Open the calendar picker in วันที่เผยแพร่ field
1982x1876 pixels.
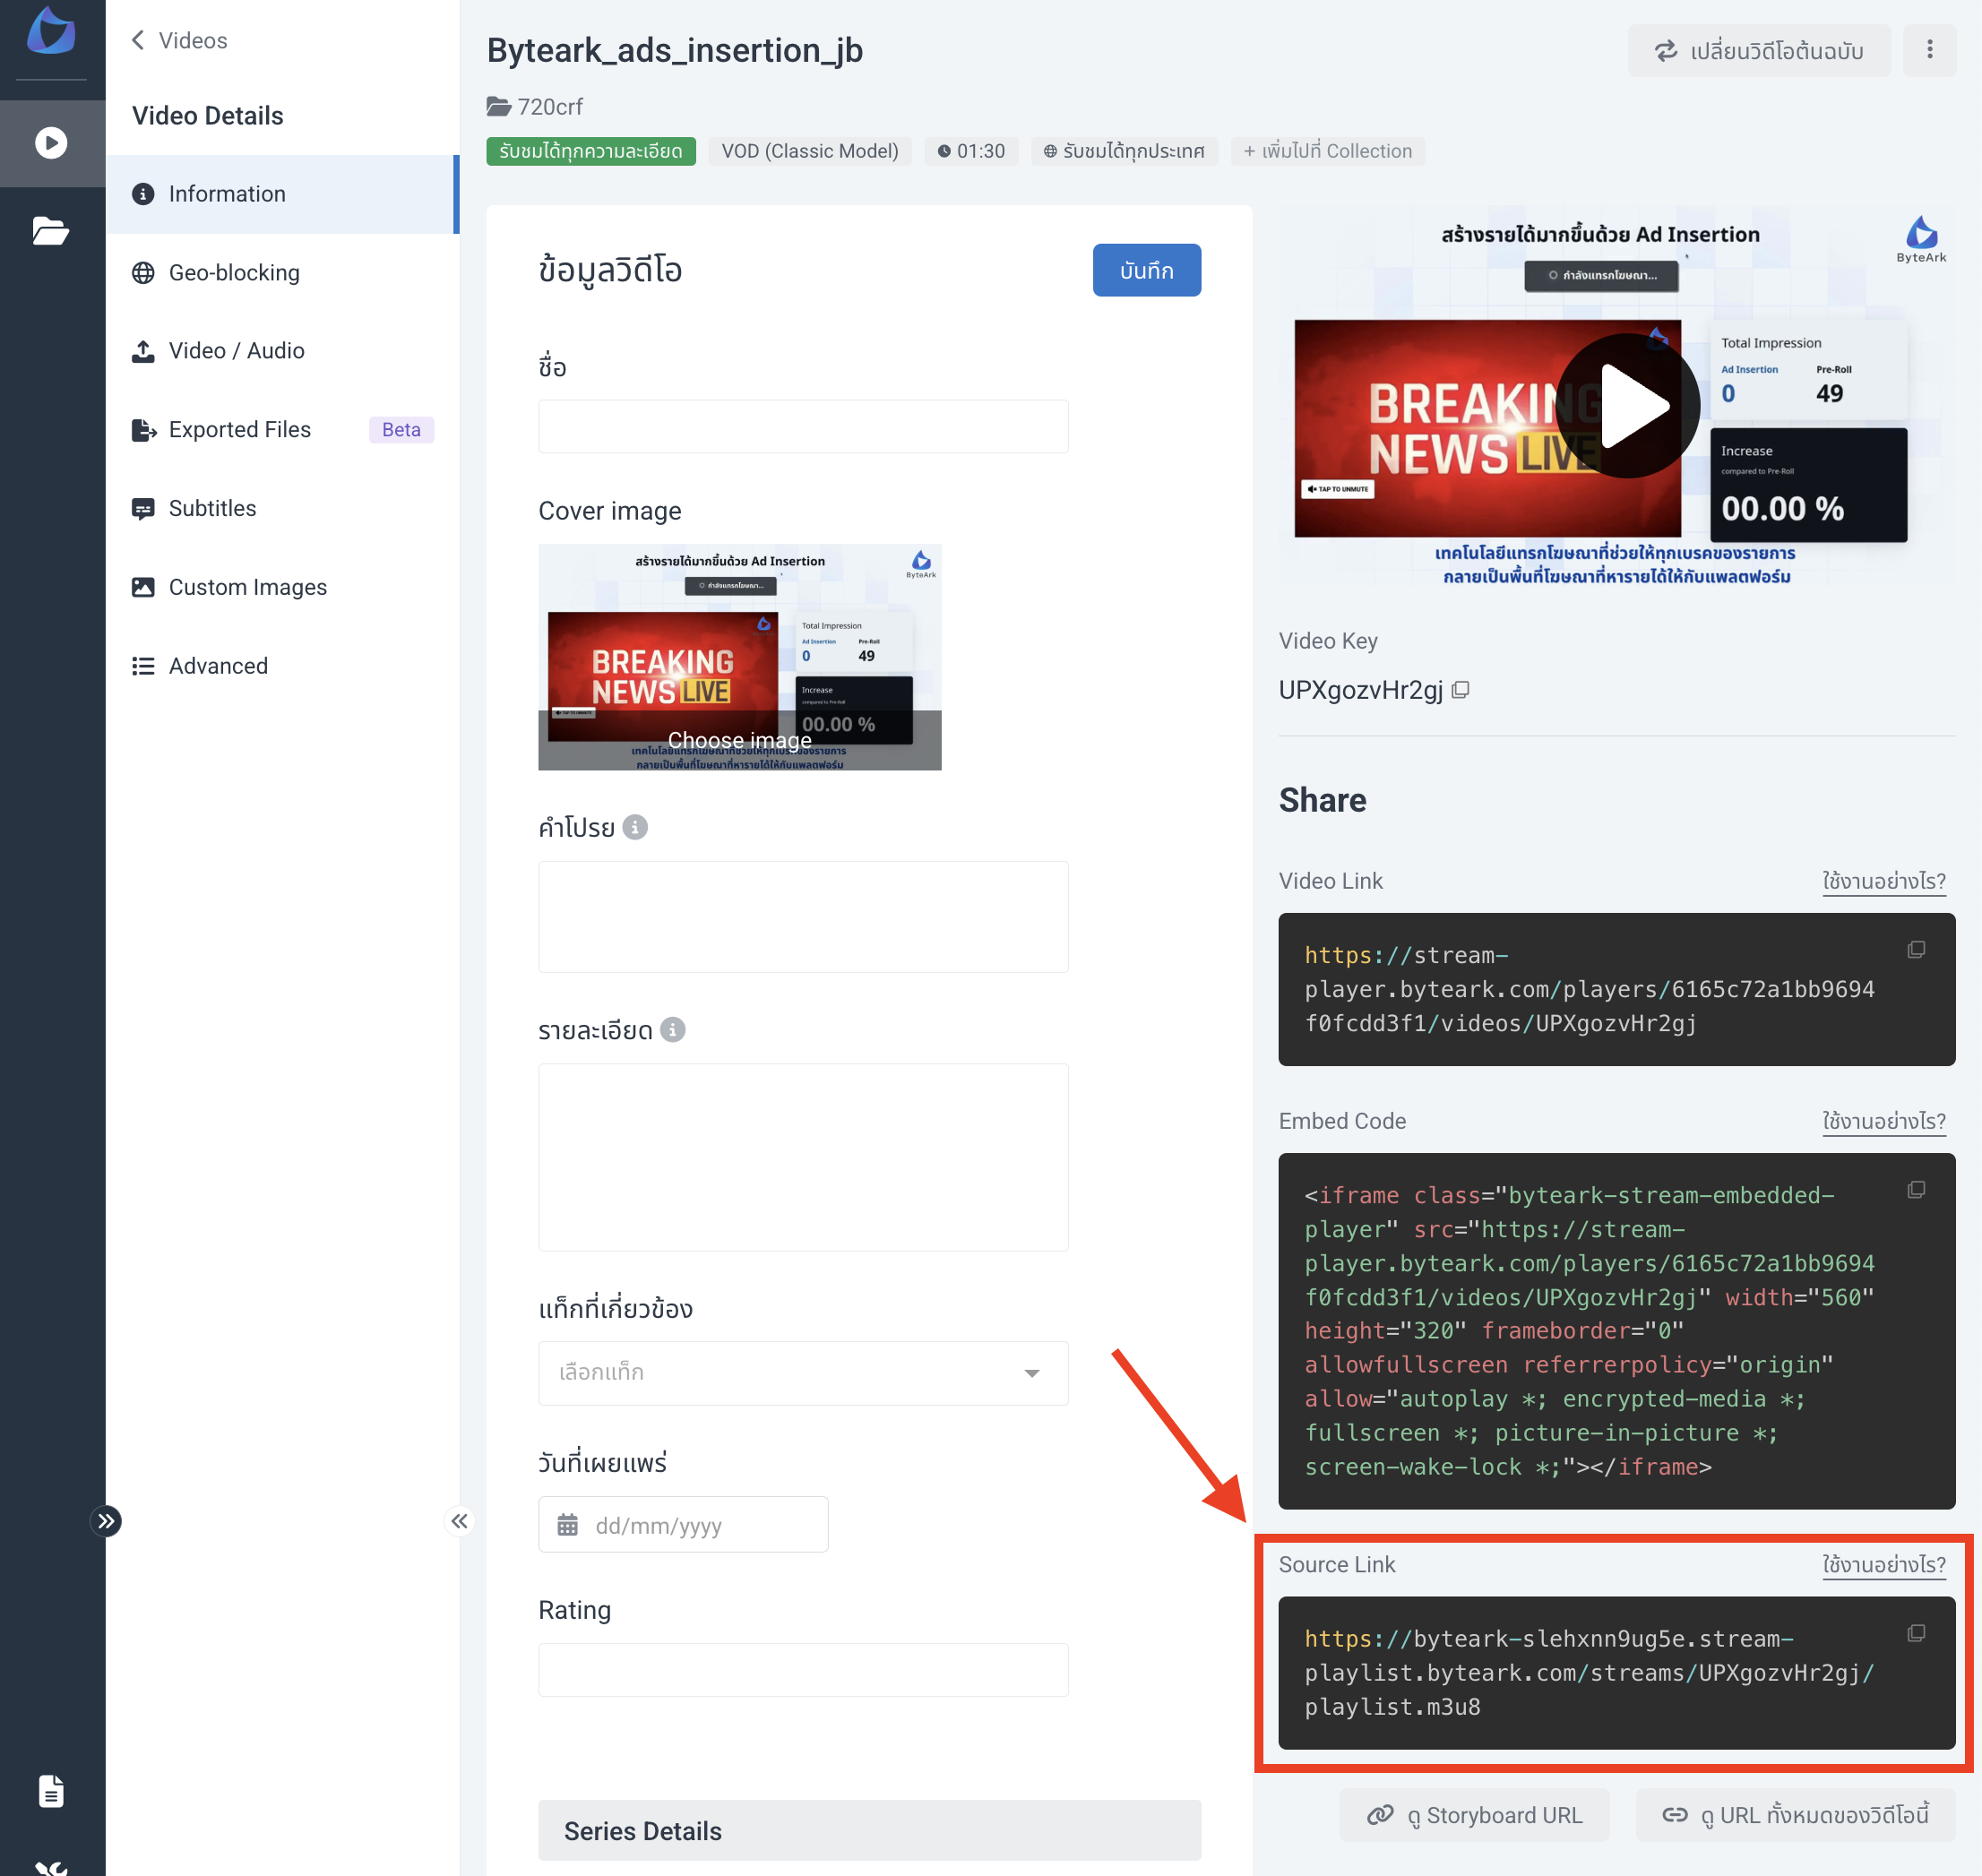[x=570, y=1524]
